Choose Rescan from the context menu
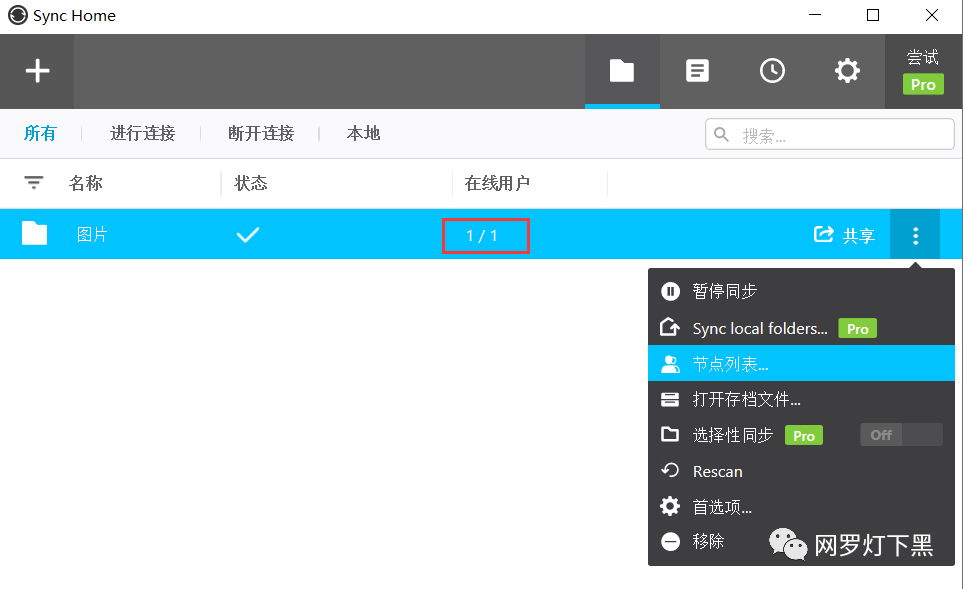 pyautogui.click(x=802, y=471)
